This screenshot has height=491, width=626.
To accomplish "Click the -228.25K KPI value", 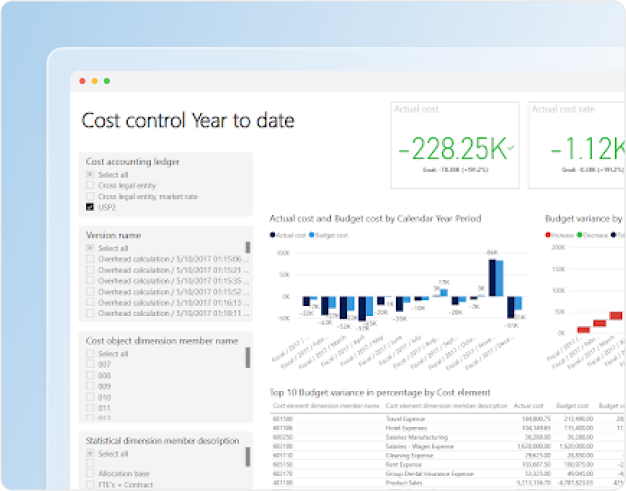I will (453, 148).
